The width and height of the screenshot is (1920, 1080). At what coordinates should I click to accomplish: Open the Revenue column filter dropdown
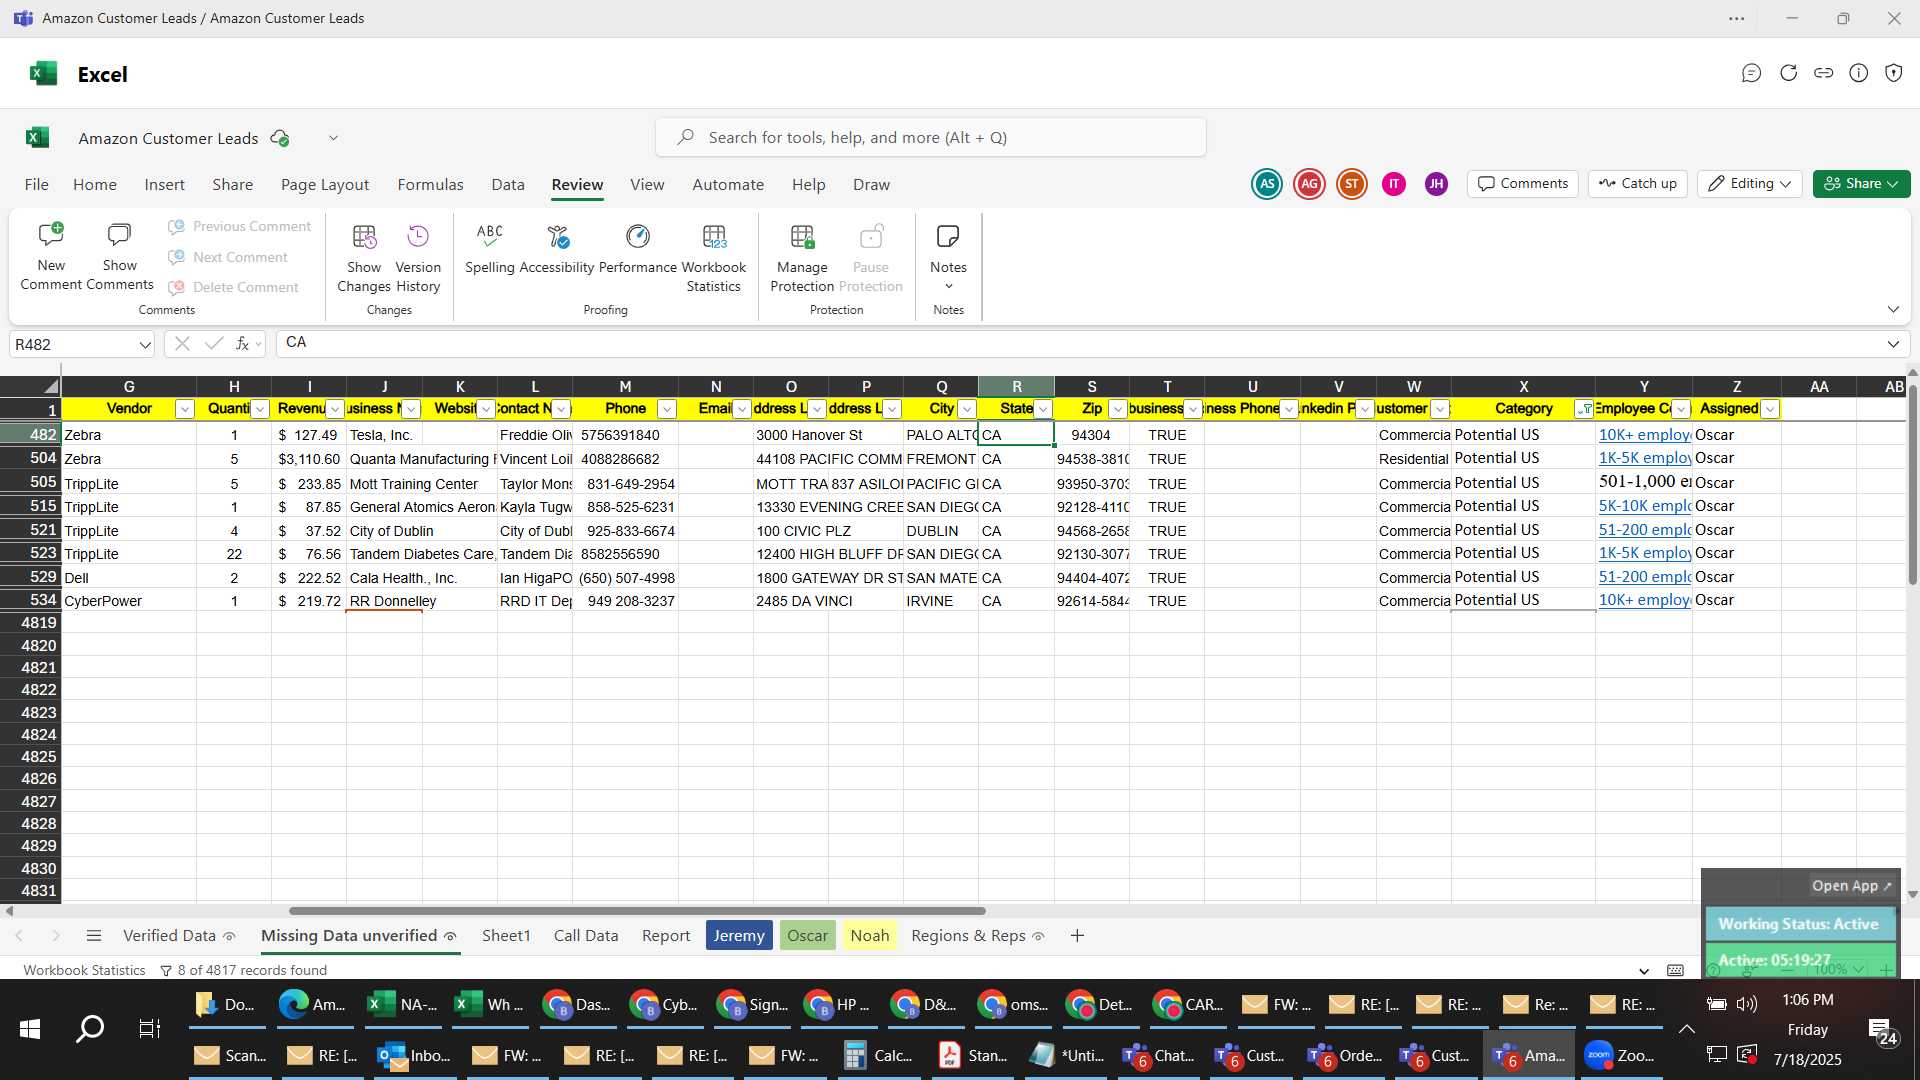[x=335, y=409]
